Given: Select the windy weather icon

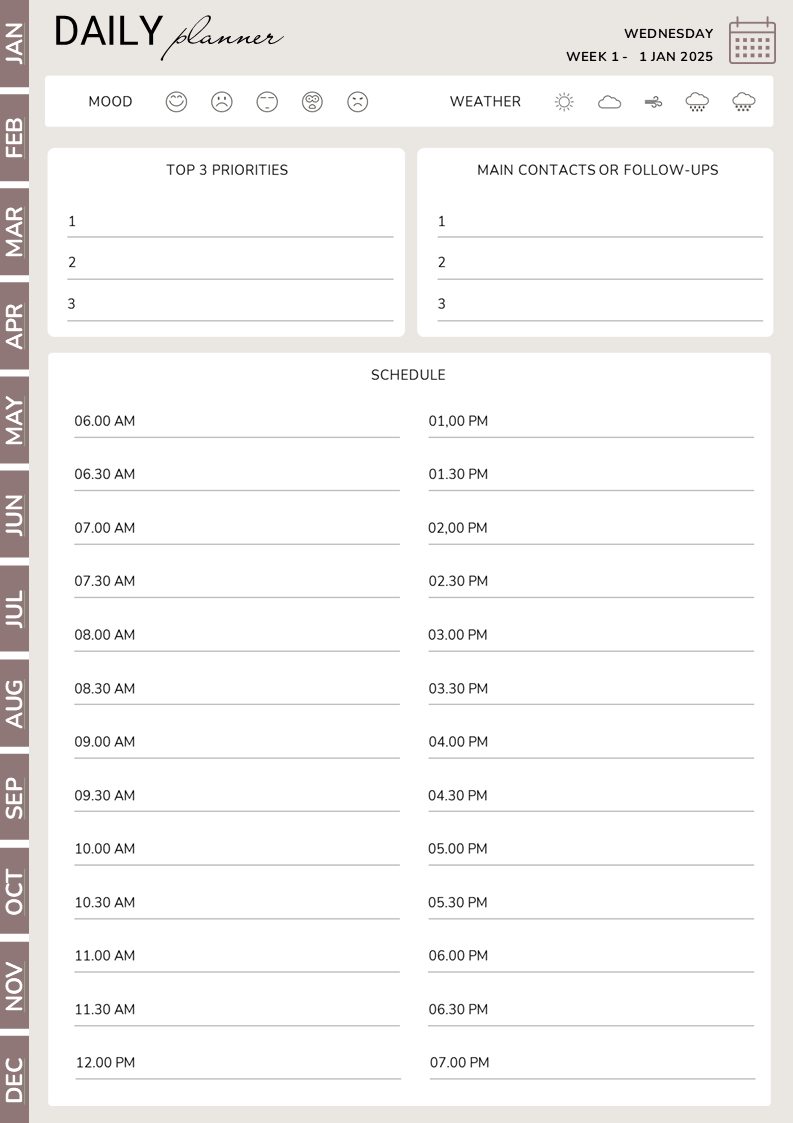Looking at the screenshot, I should point(654,102).
